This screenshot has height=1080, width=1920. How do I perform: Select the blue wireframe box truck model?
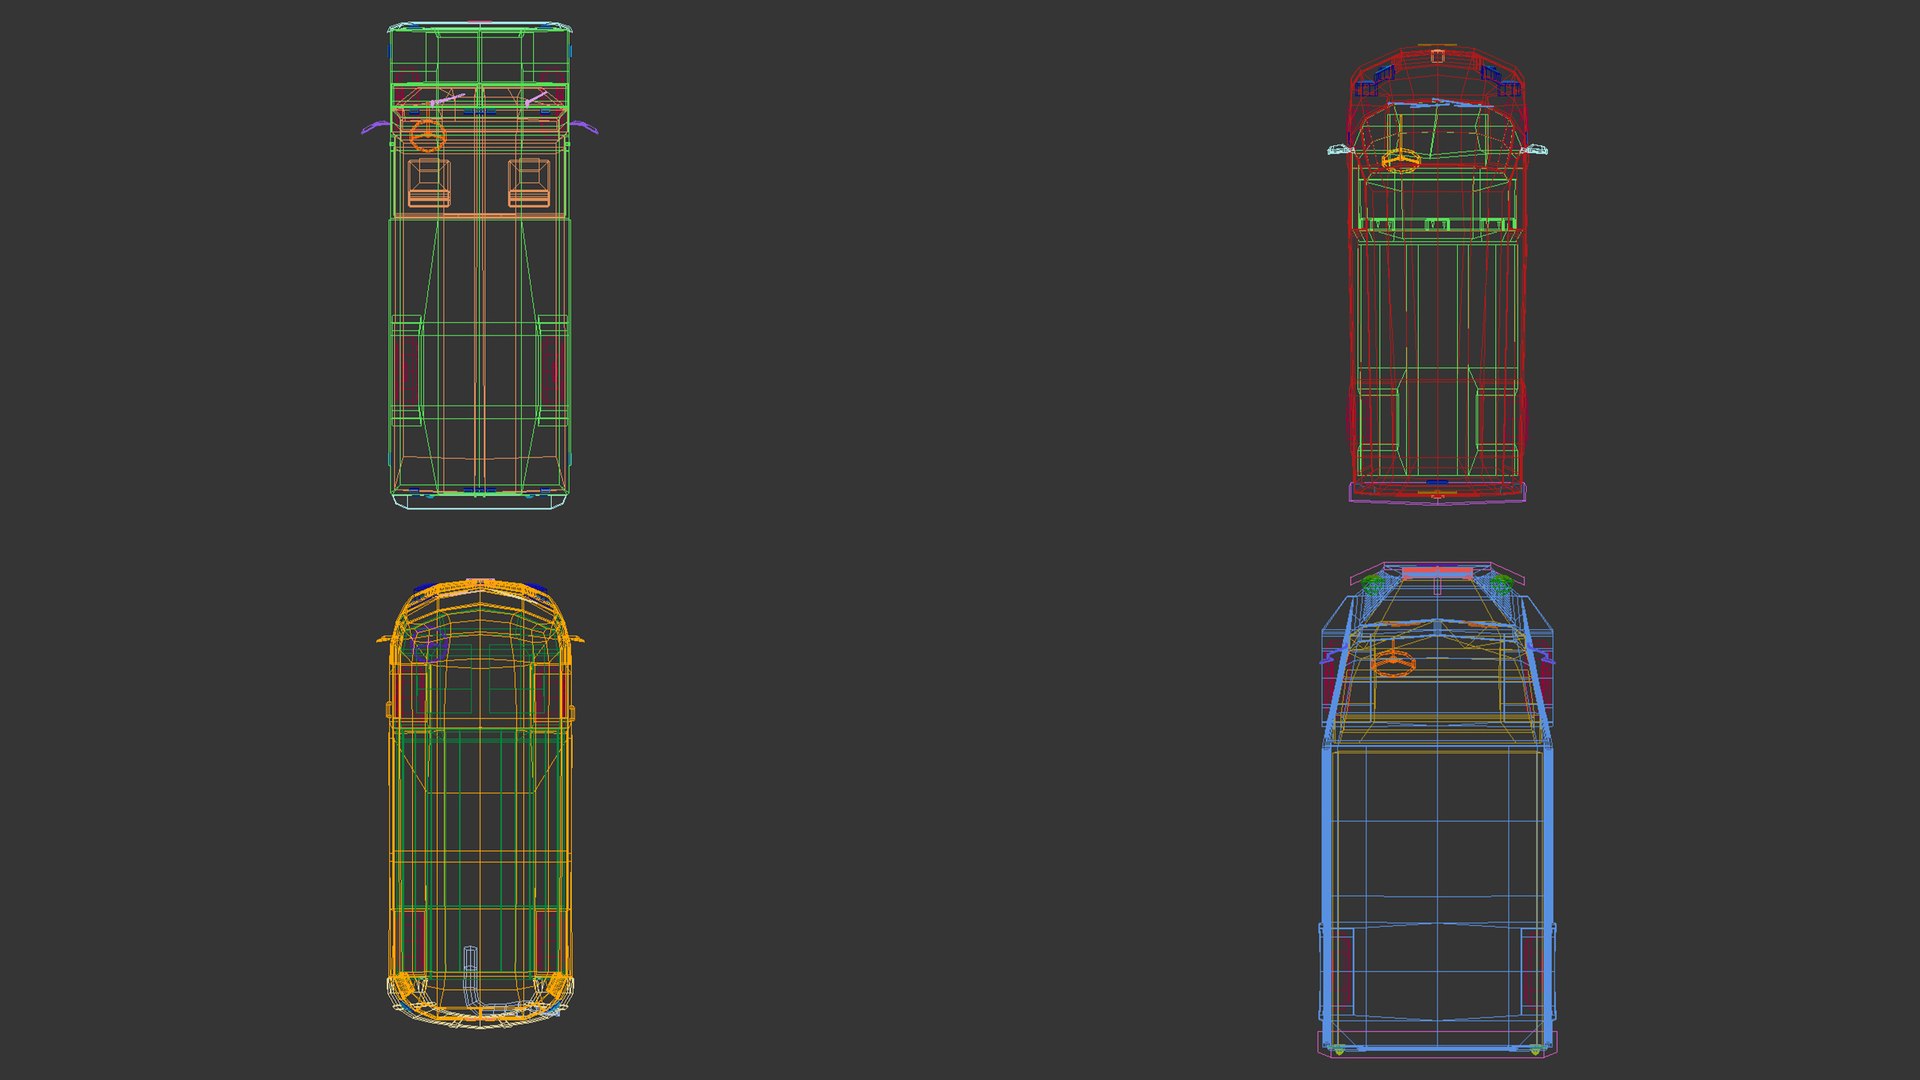coord(1438,808)
